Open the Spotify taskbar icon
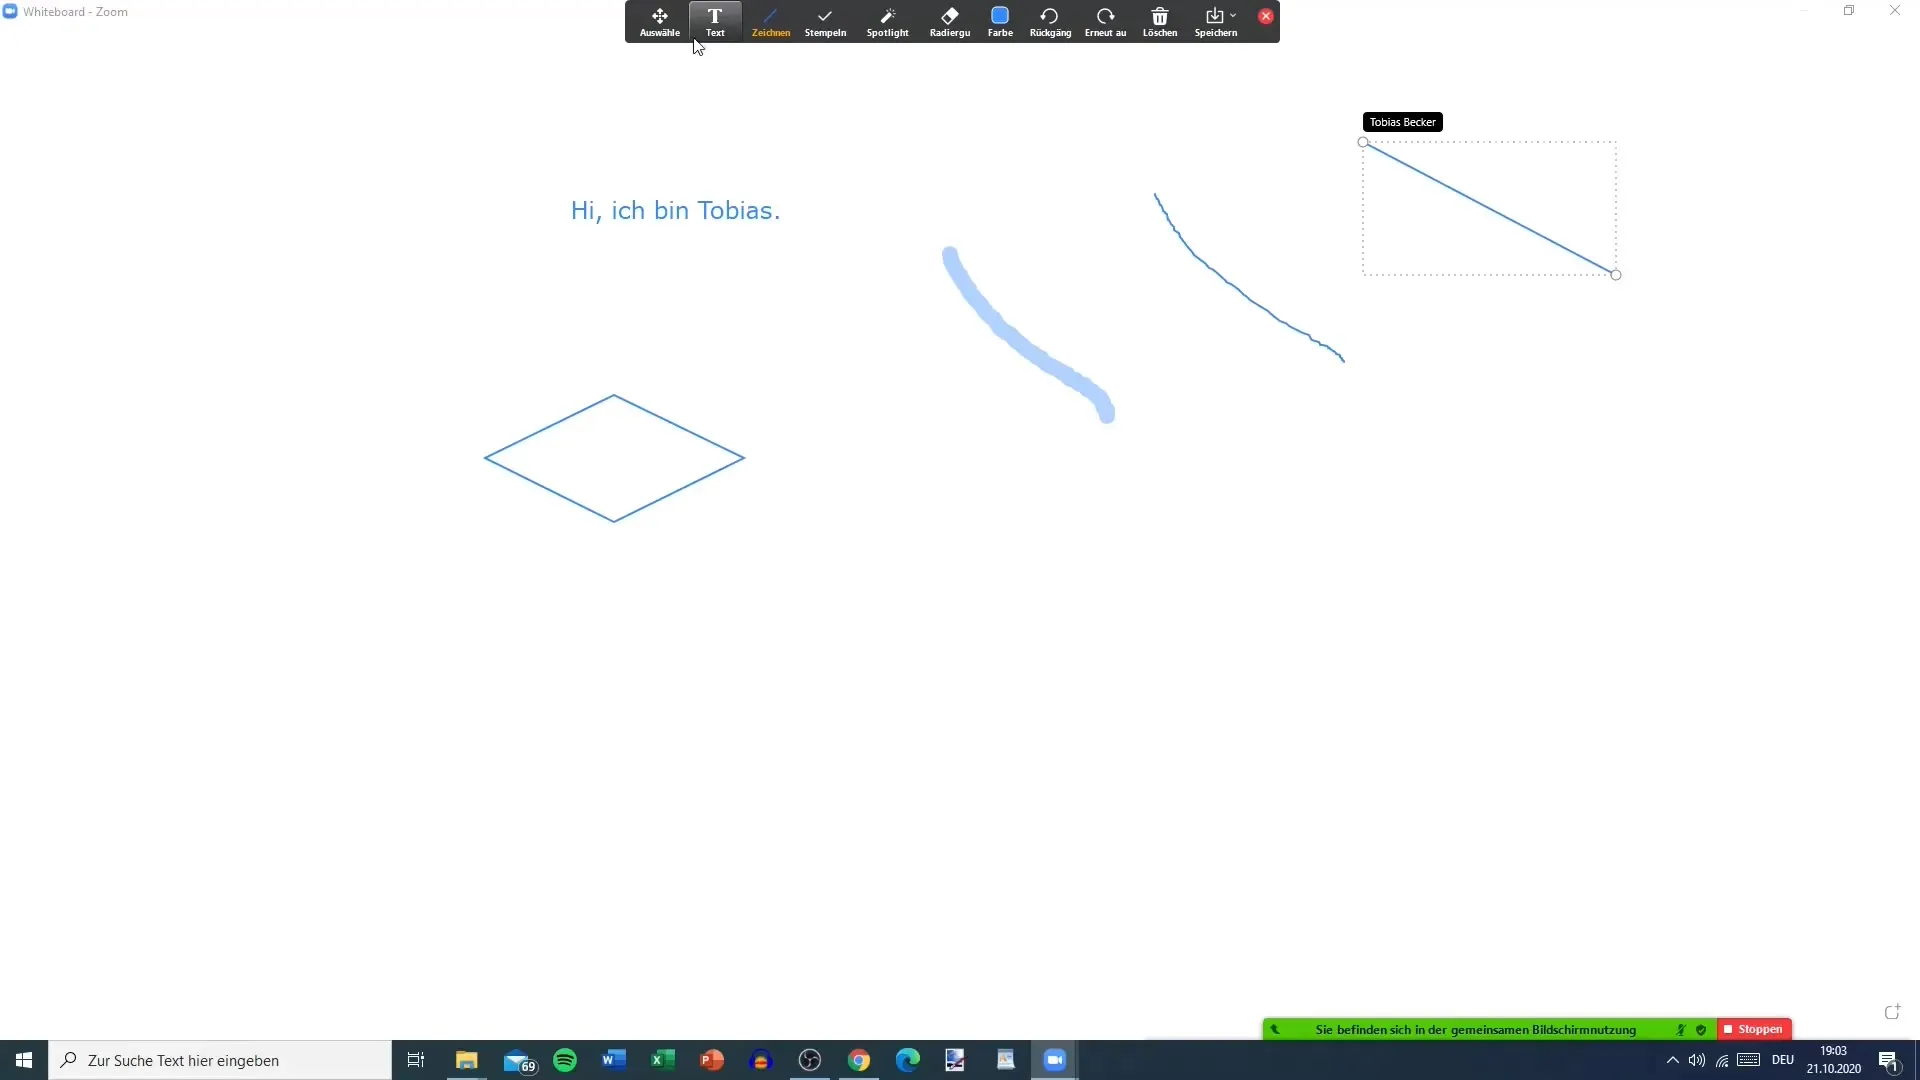The width and height of the screenshot is (1920, 1080). click(x=564, y=1060)
